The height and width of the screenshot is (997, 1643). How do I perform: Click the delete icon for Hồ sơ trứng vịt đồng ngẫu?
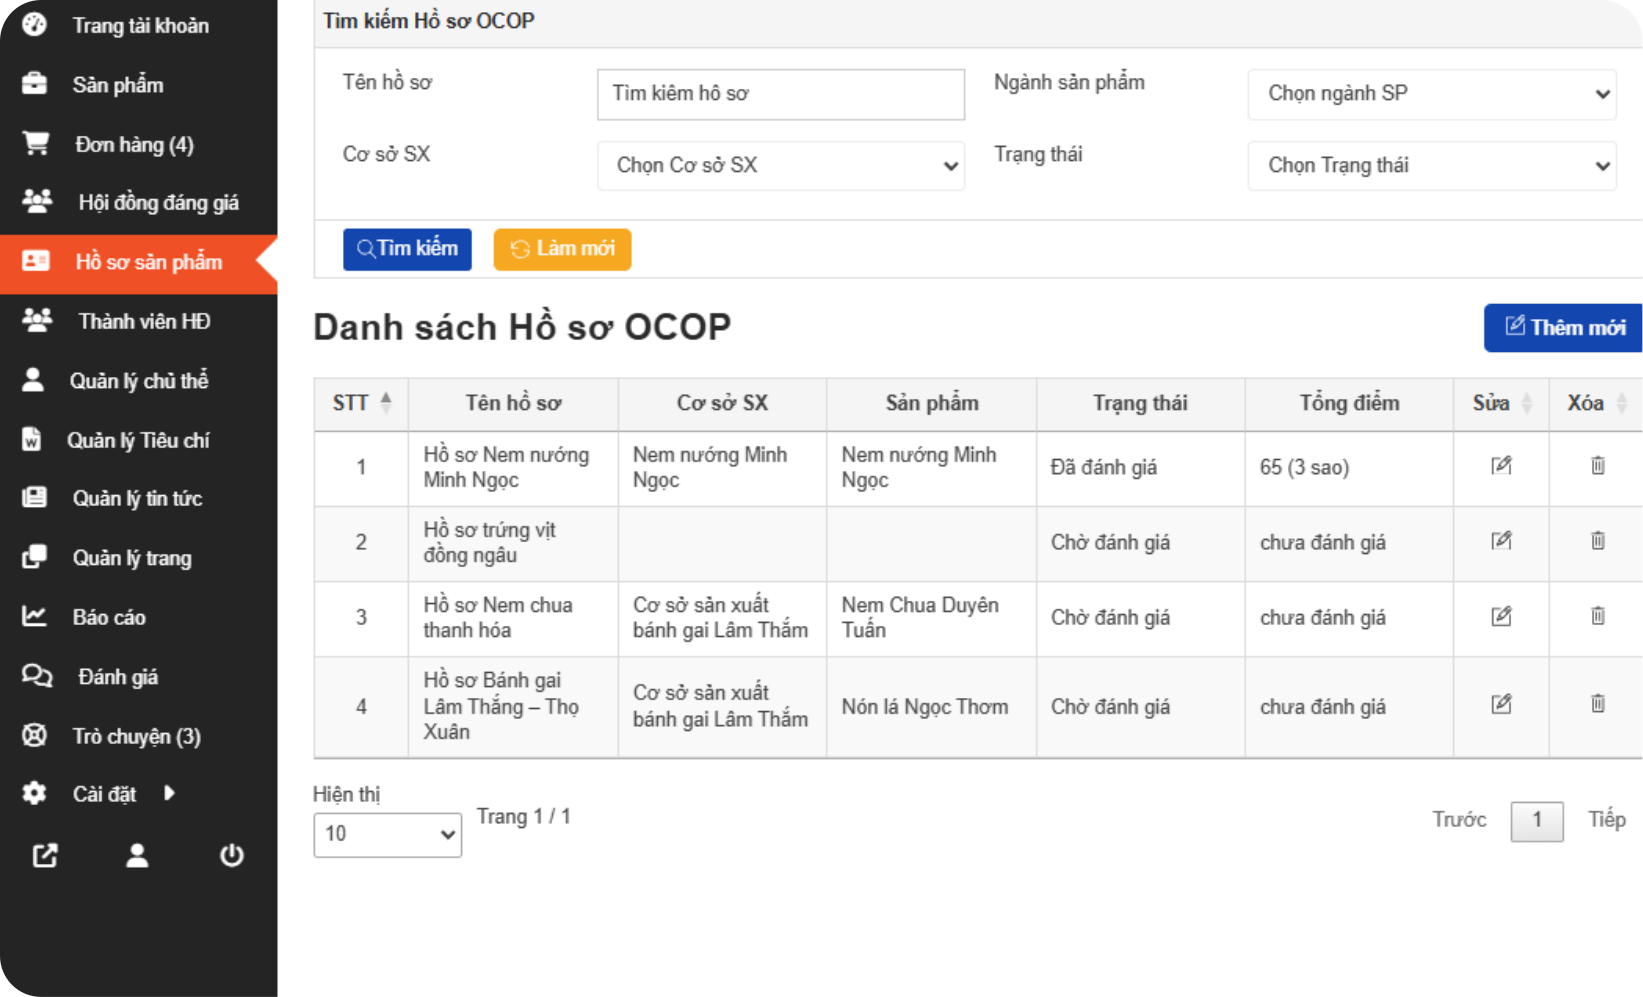pyautogui.click(x=1598, y=541)
